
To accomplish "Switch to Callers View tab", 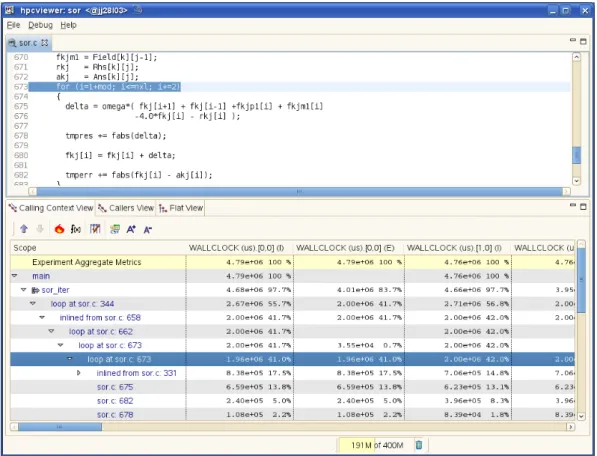I will (126, 208).
